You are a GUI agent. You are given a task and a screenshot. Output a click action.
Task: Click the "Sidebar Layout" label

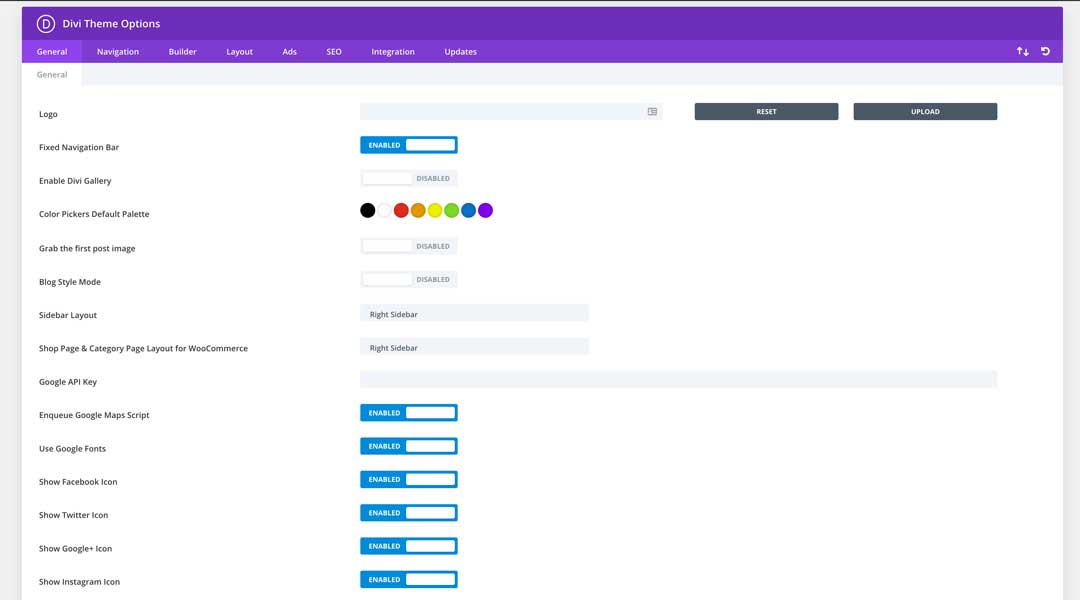click(x=68, y=315)
